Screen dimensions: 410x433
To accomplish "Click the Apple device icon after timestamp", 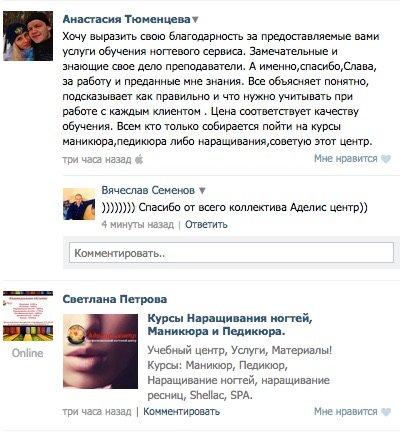I will (x=139, y=160).
